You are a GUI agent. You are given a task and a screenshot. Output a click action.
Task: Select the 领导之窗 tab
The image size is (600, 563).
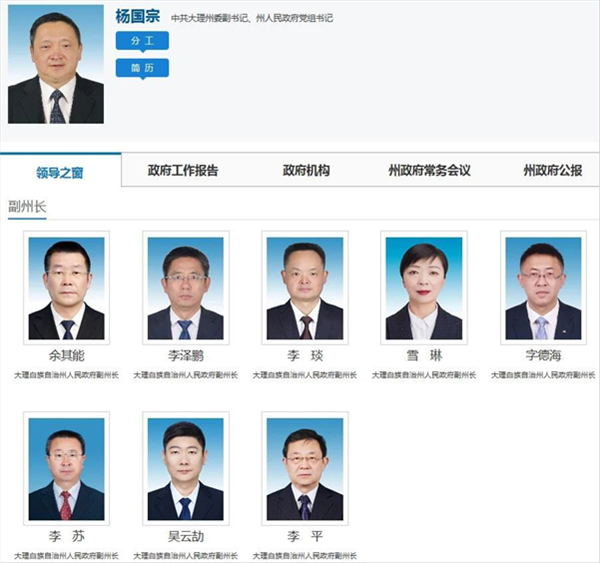(60, 173)
